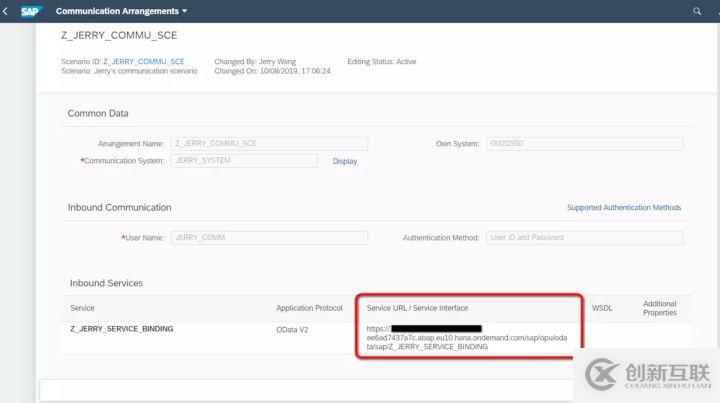This screenshot has height=403, width=720.
Task: Open the SAP logo home link
Action: (x=31, y=11)
